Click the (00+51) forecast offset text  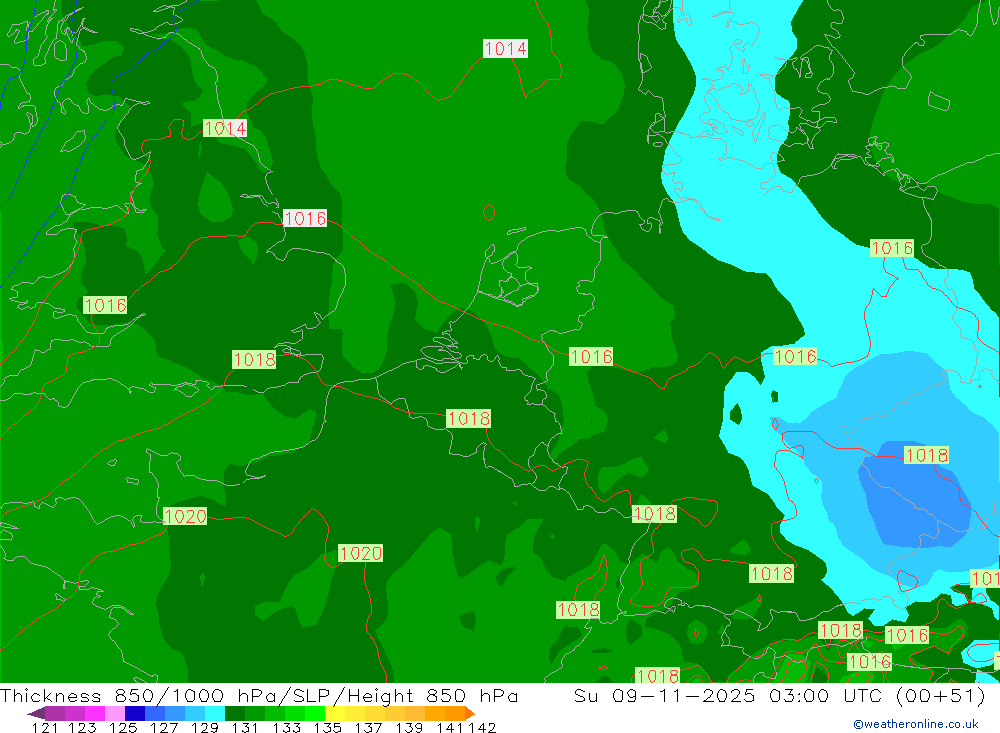940,696
